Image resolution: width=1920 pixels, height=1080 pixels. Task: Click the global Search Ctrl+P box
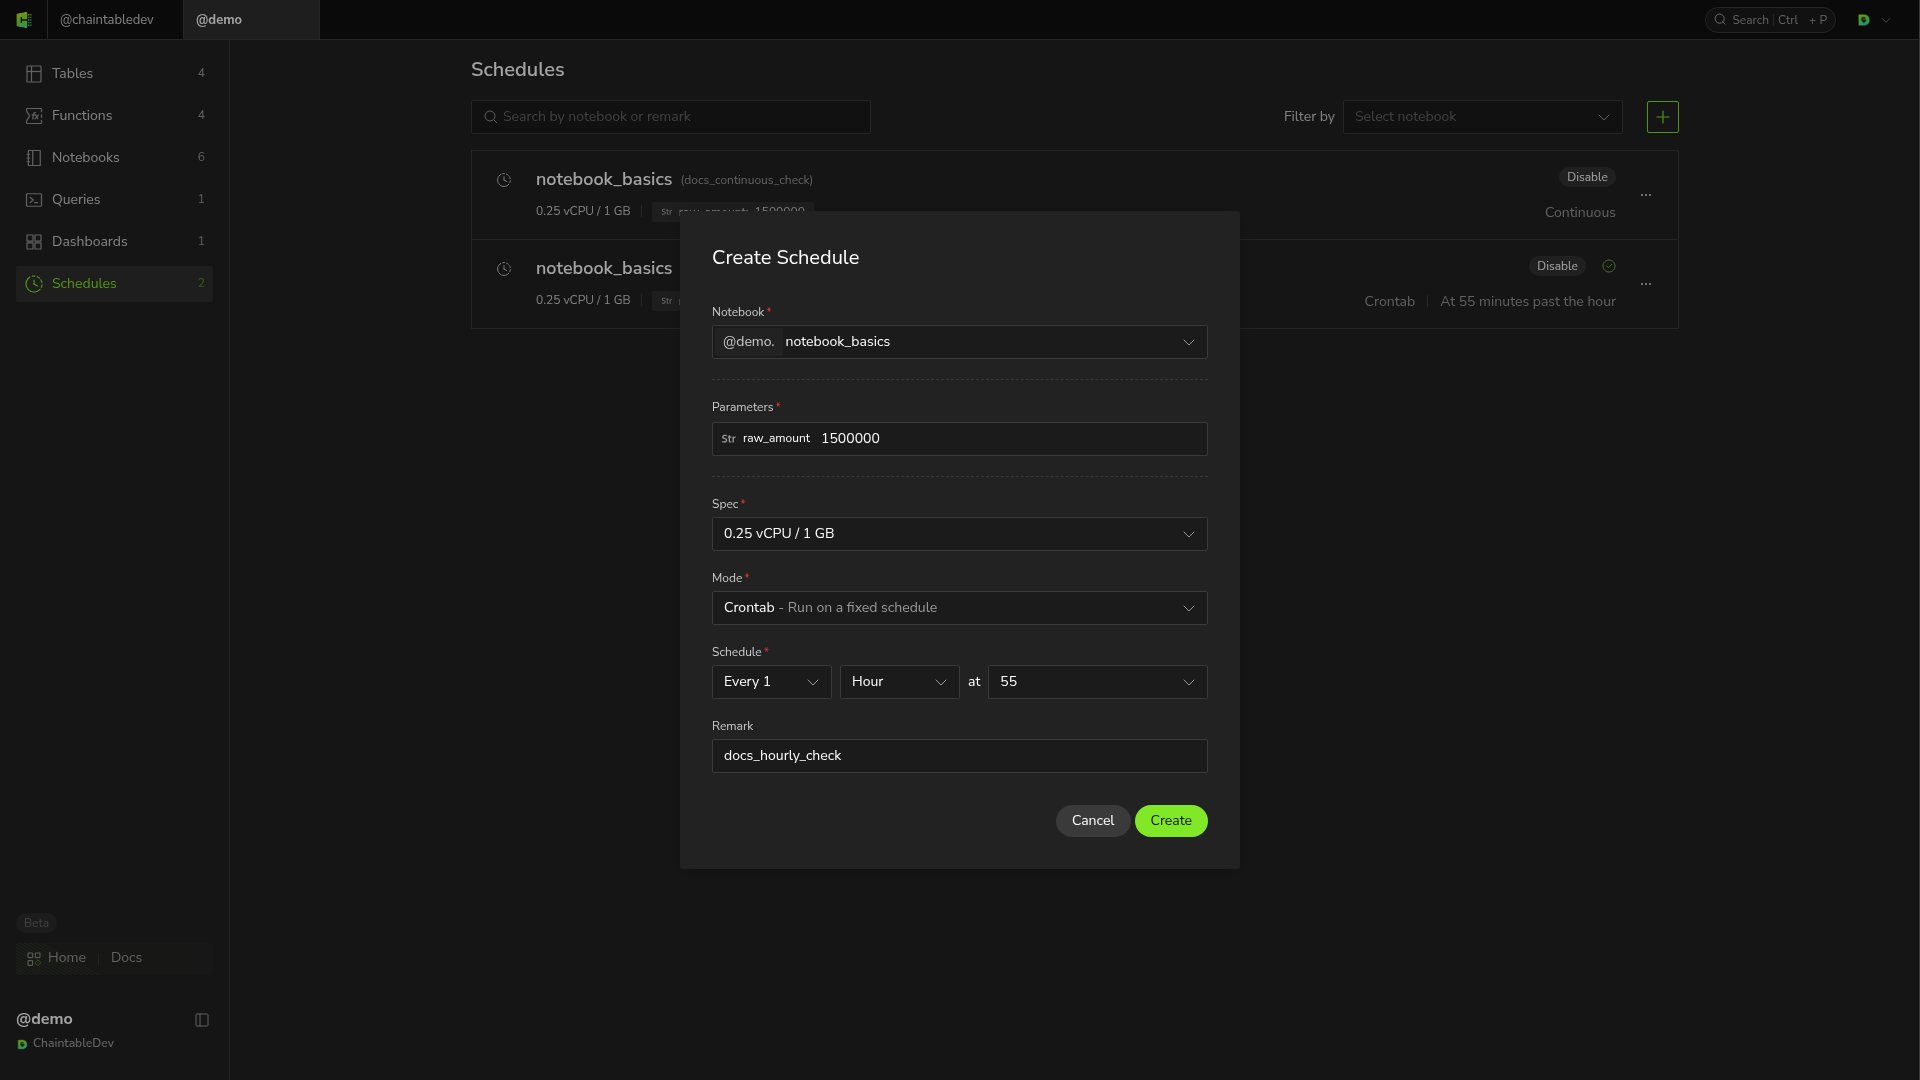click(x=1770, y=20)
